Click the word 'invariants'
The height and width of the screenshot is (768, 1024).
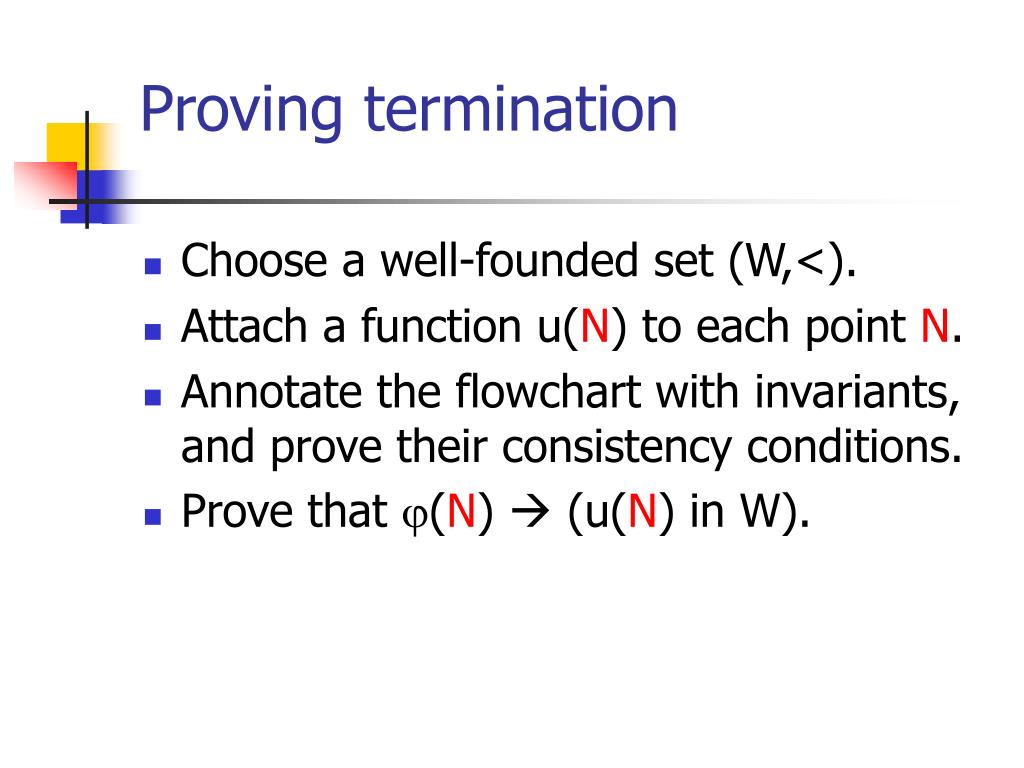click(857, 392)
